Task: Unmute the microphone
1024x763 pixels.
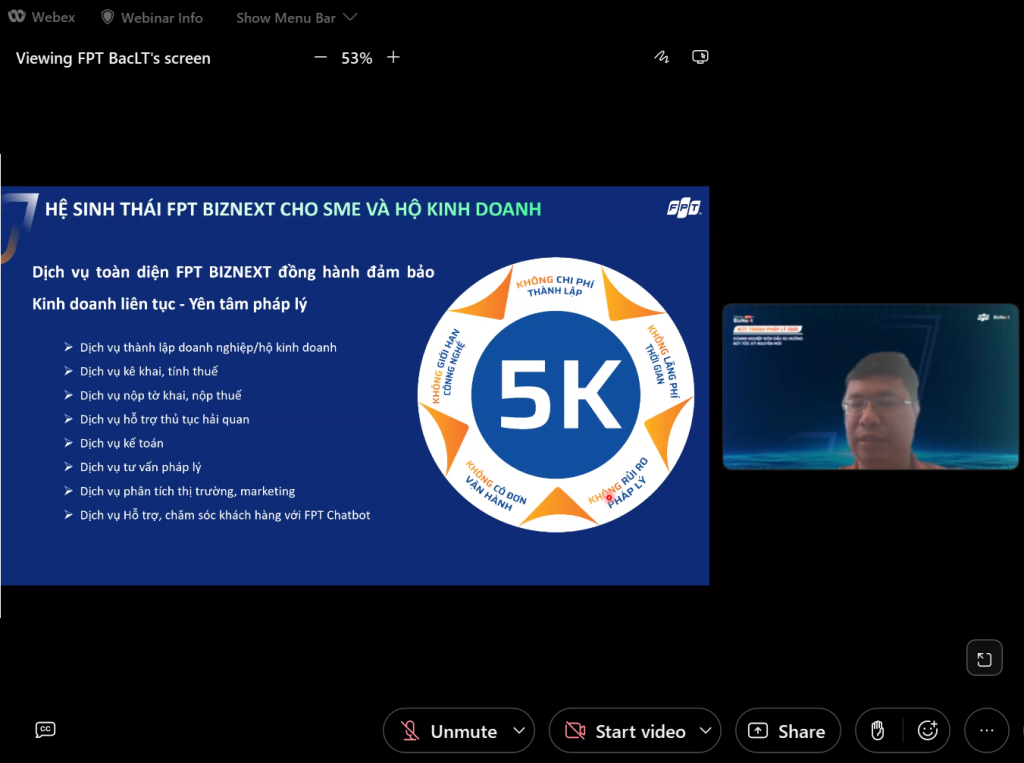Action: pos(451,731)
